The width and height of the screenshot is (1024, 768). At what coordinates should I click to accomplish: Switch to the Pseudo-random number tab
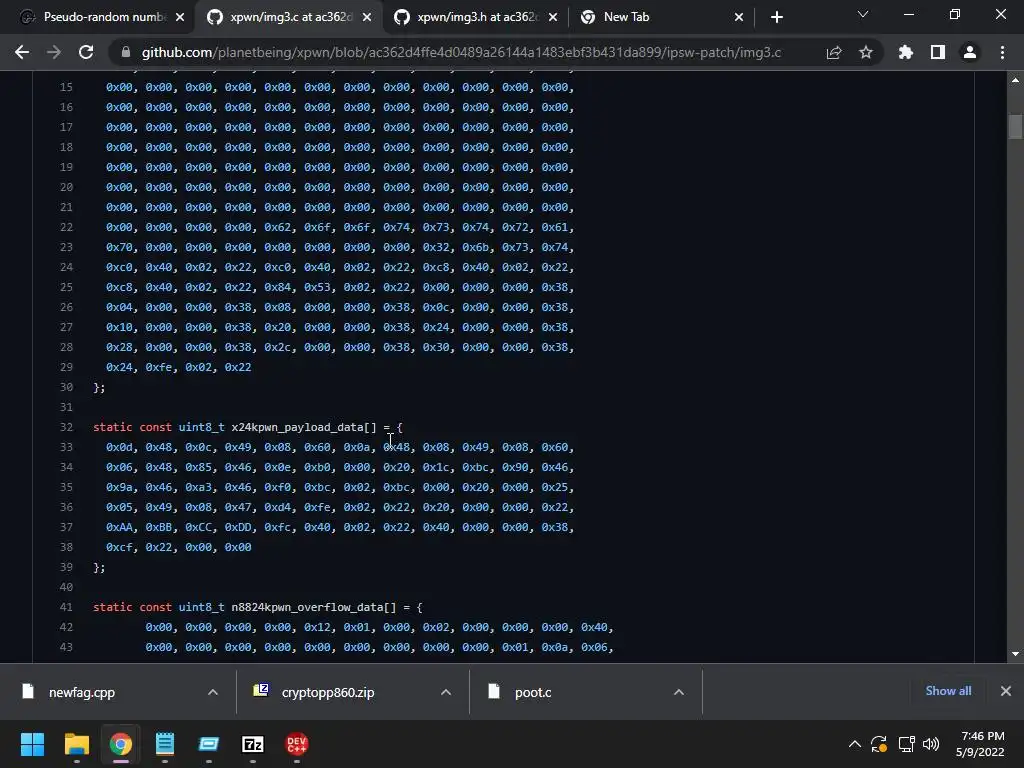point(103,17)
